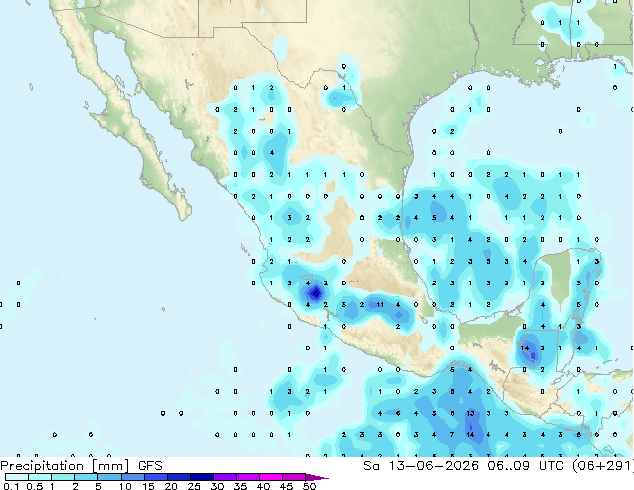Click the legend swatch for 40–45 mm
Viewport: 634px width, 490px height.
point(271,477)
